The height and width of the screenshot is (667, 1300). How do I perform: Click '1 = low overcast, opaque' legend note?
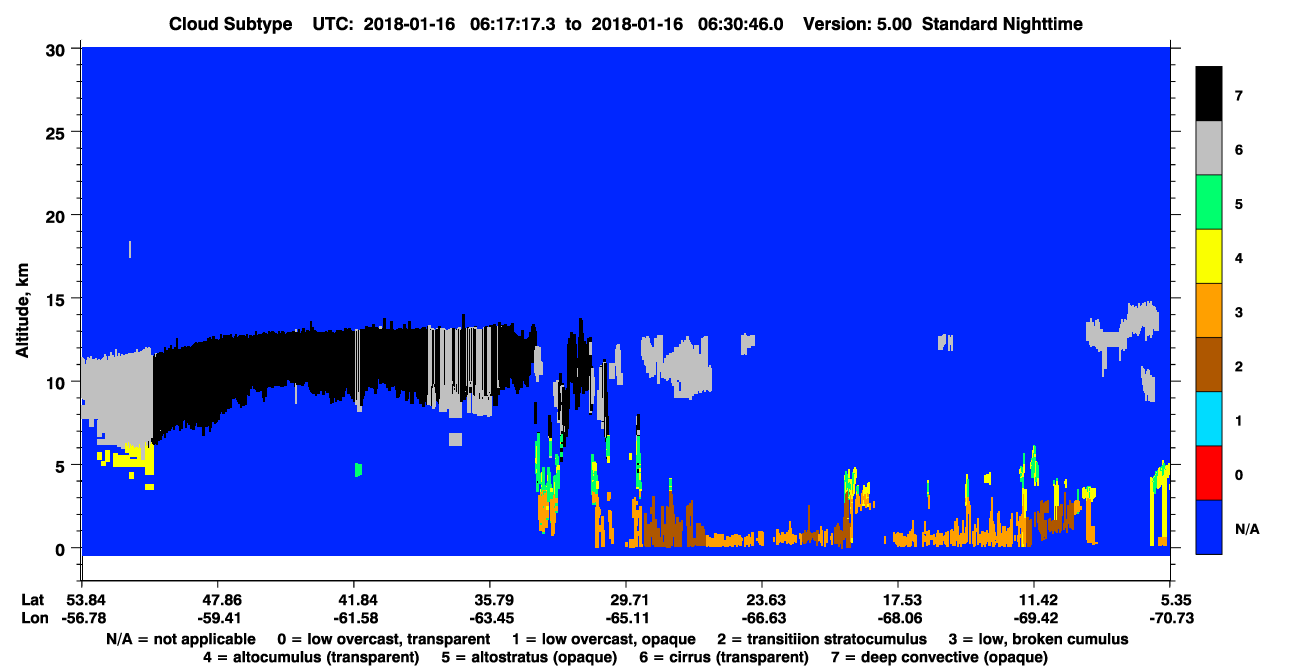tap(605, 639)
